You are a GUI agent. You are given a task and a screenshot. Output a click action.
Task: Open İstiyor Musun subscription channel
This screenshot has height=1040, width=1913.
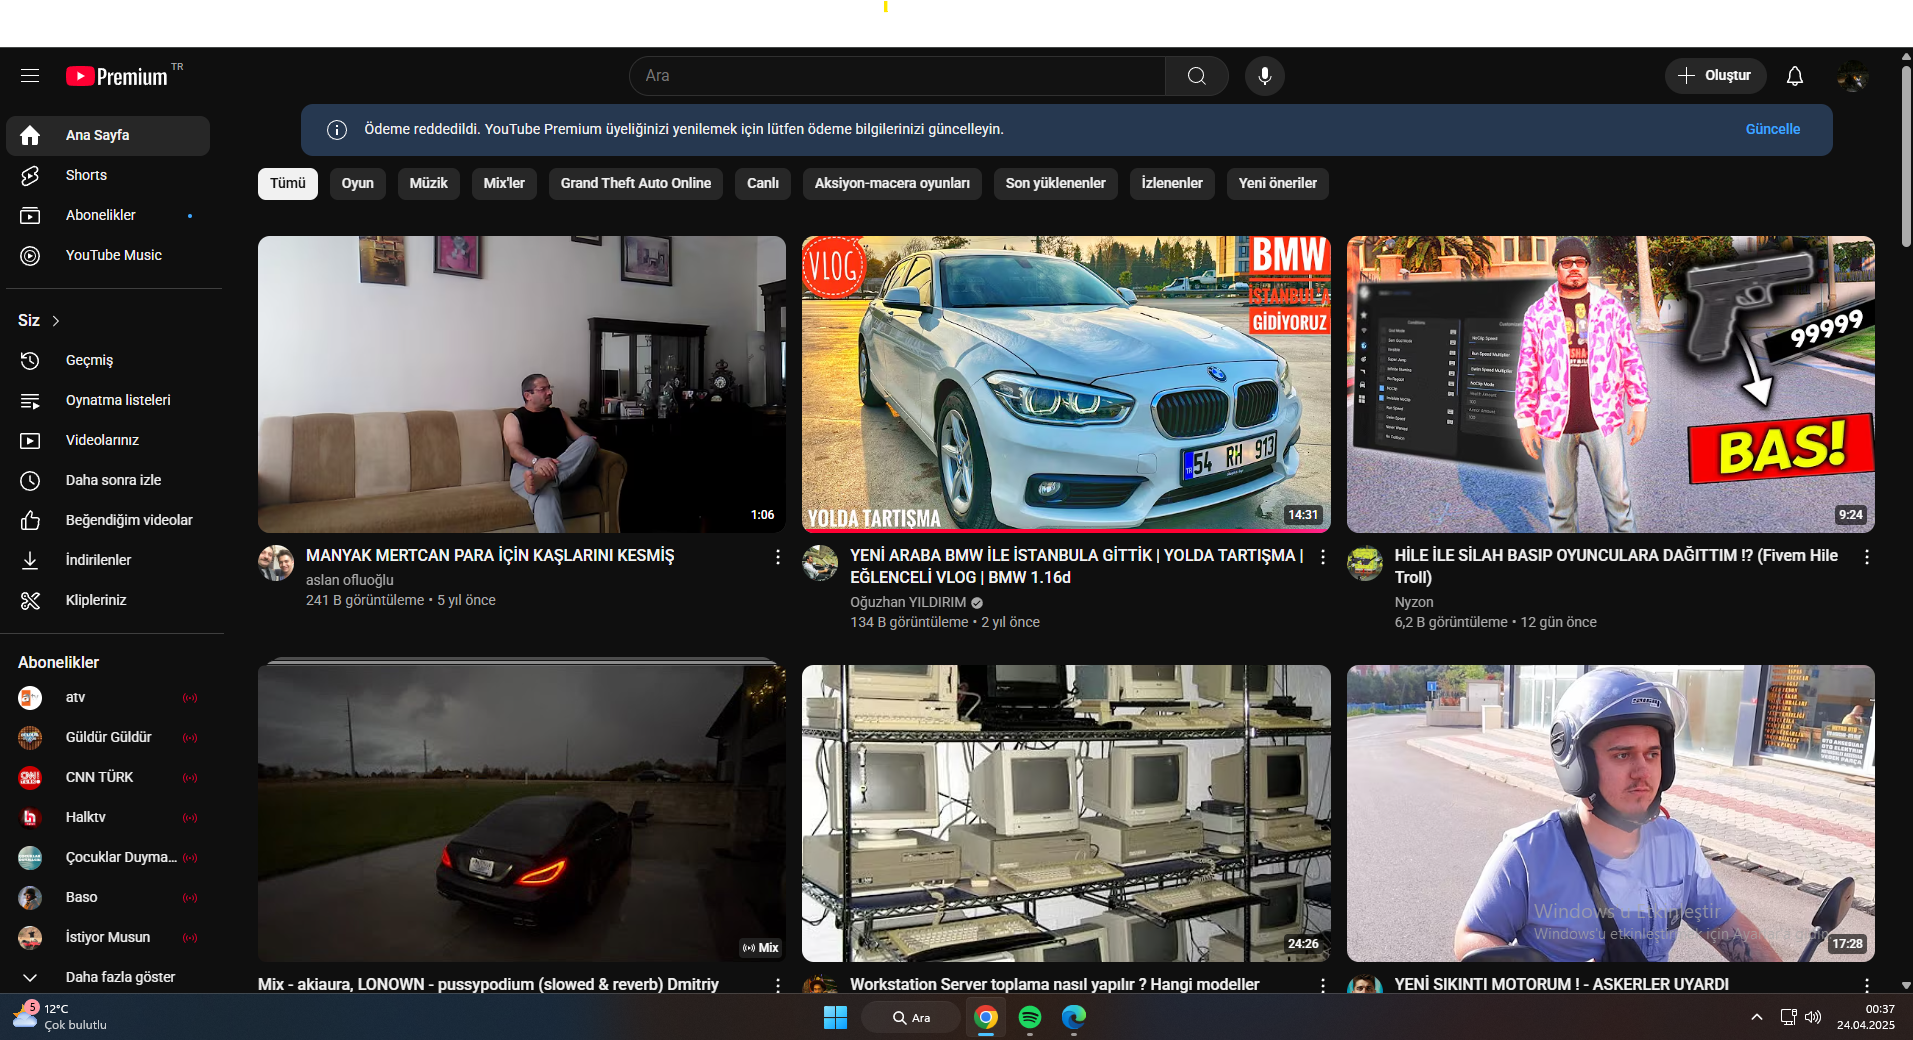[x=108, y=937]
